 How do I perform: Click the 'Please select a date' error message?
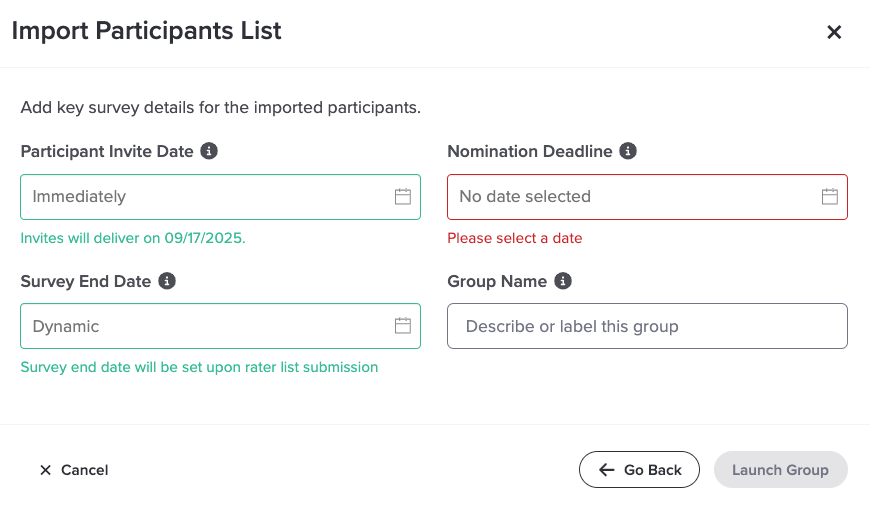click(x=514, y=238)
